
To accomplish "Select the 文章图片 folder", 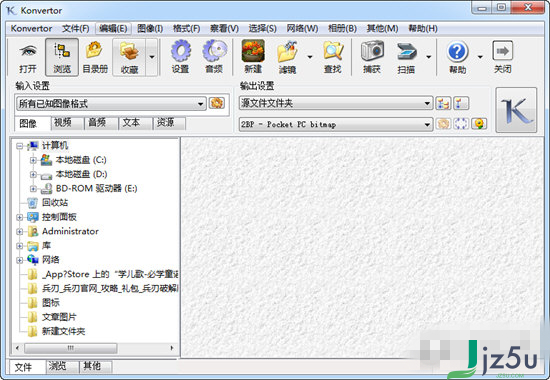I will coord(59,317).
